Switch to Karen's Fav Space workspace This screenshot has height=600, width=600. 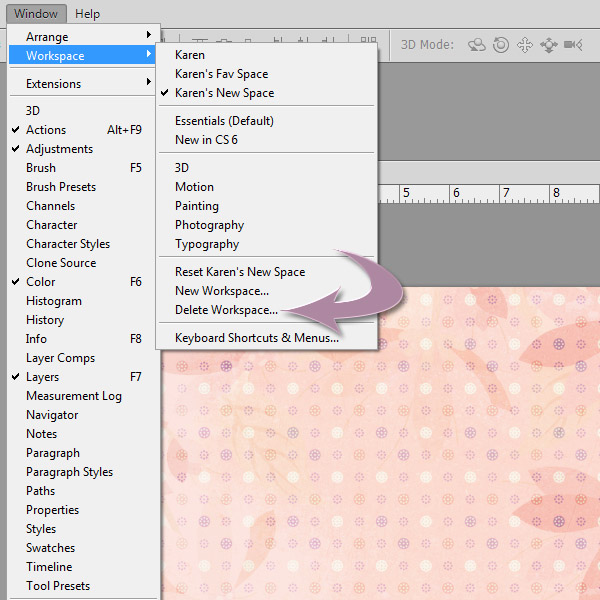click(266, 73)
